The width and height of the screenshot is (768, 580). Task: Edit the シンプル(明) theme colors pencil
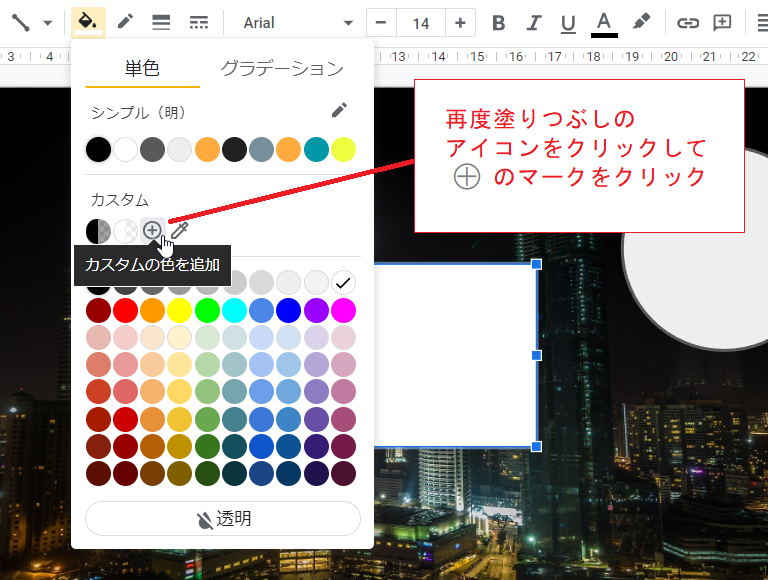click(339, 110)
